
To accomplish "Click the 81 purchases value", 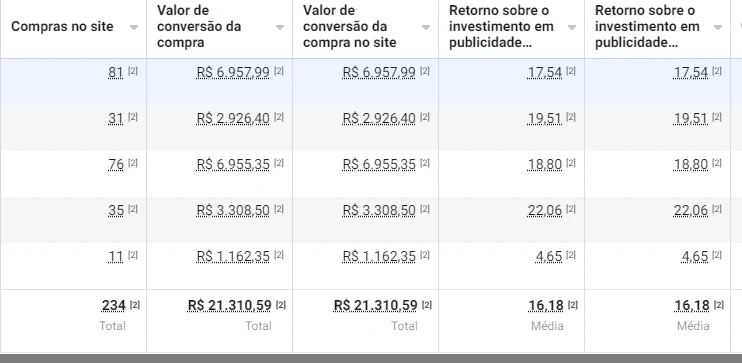I will [x=116, y=72].
